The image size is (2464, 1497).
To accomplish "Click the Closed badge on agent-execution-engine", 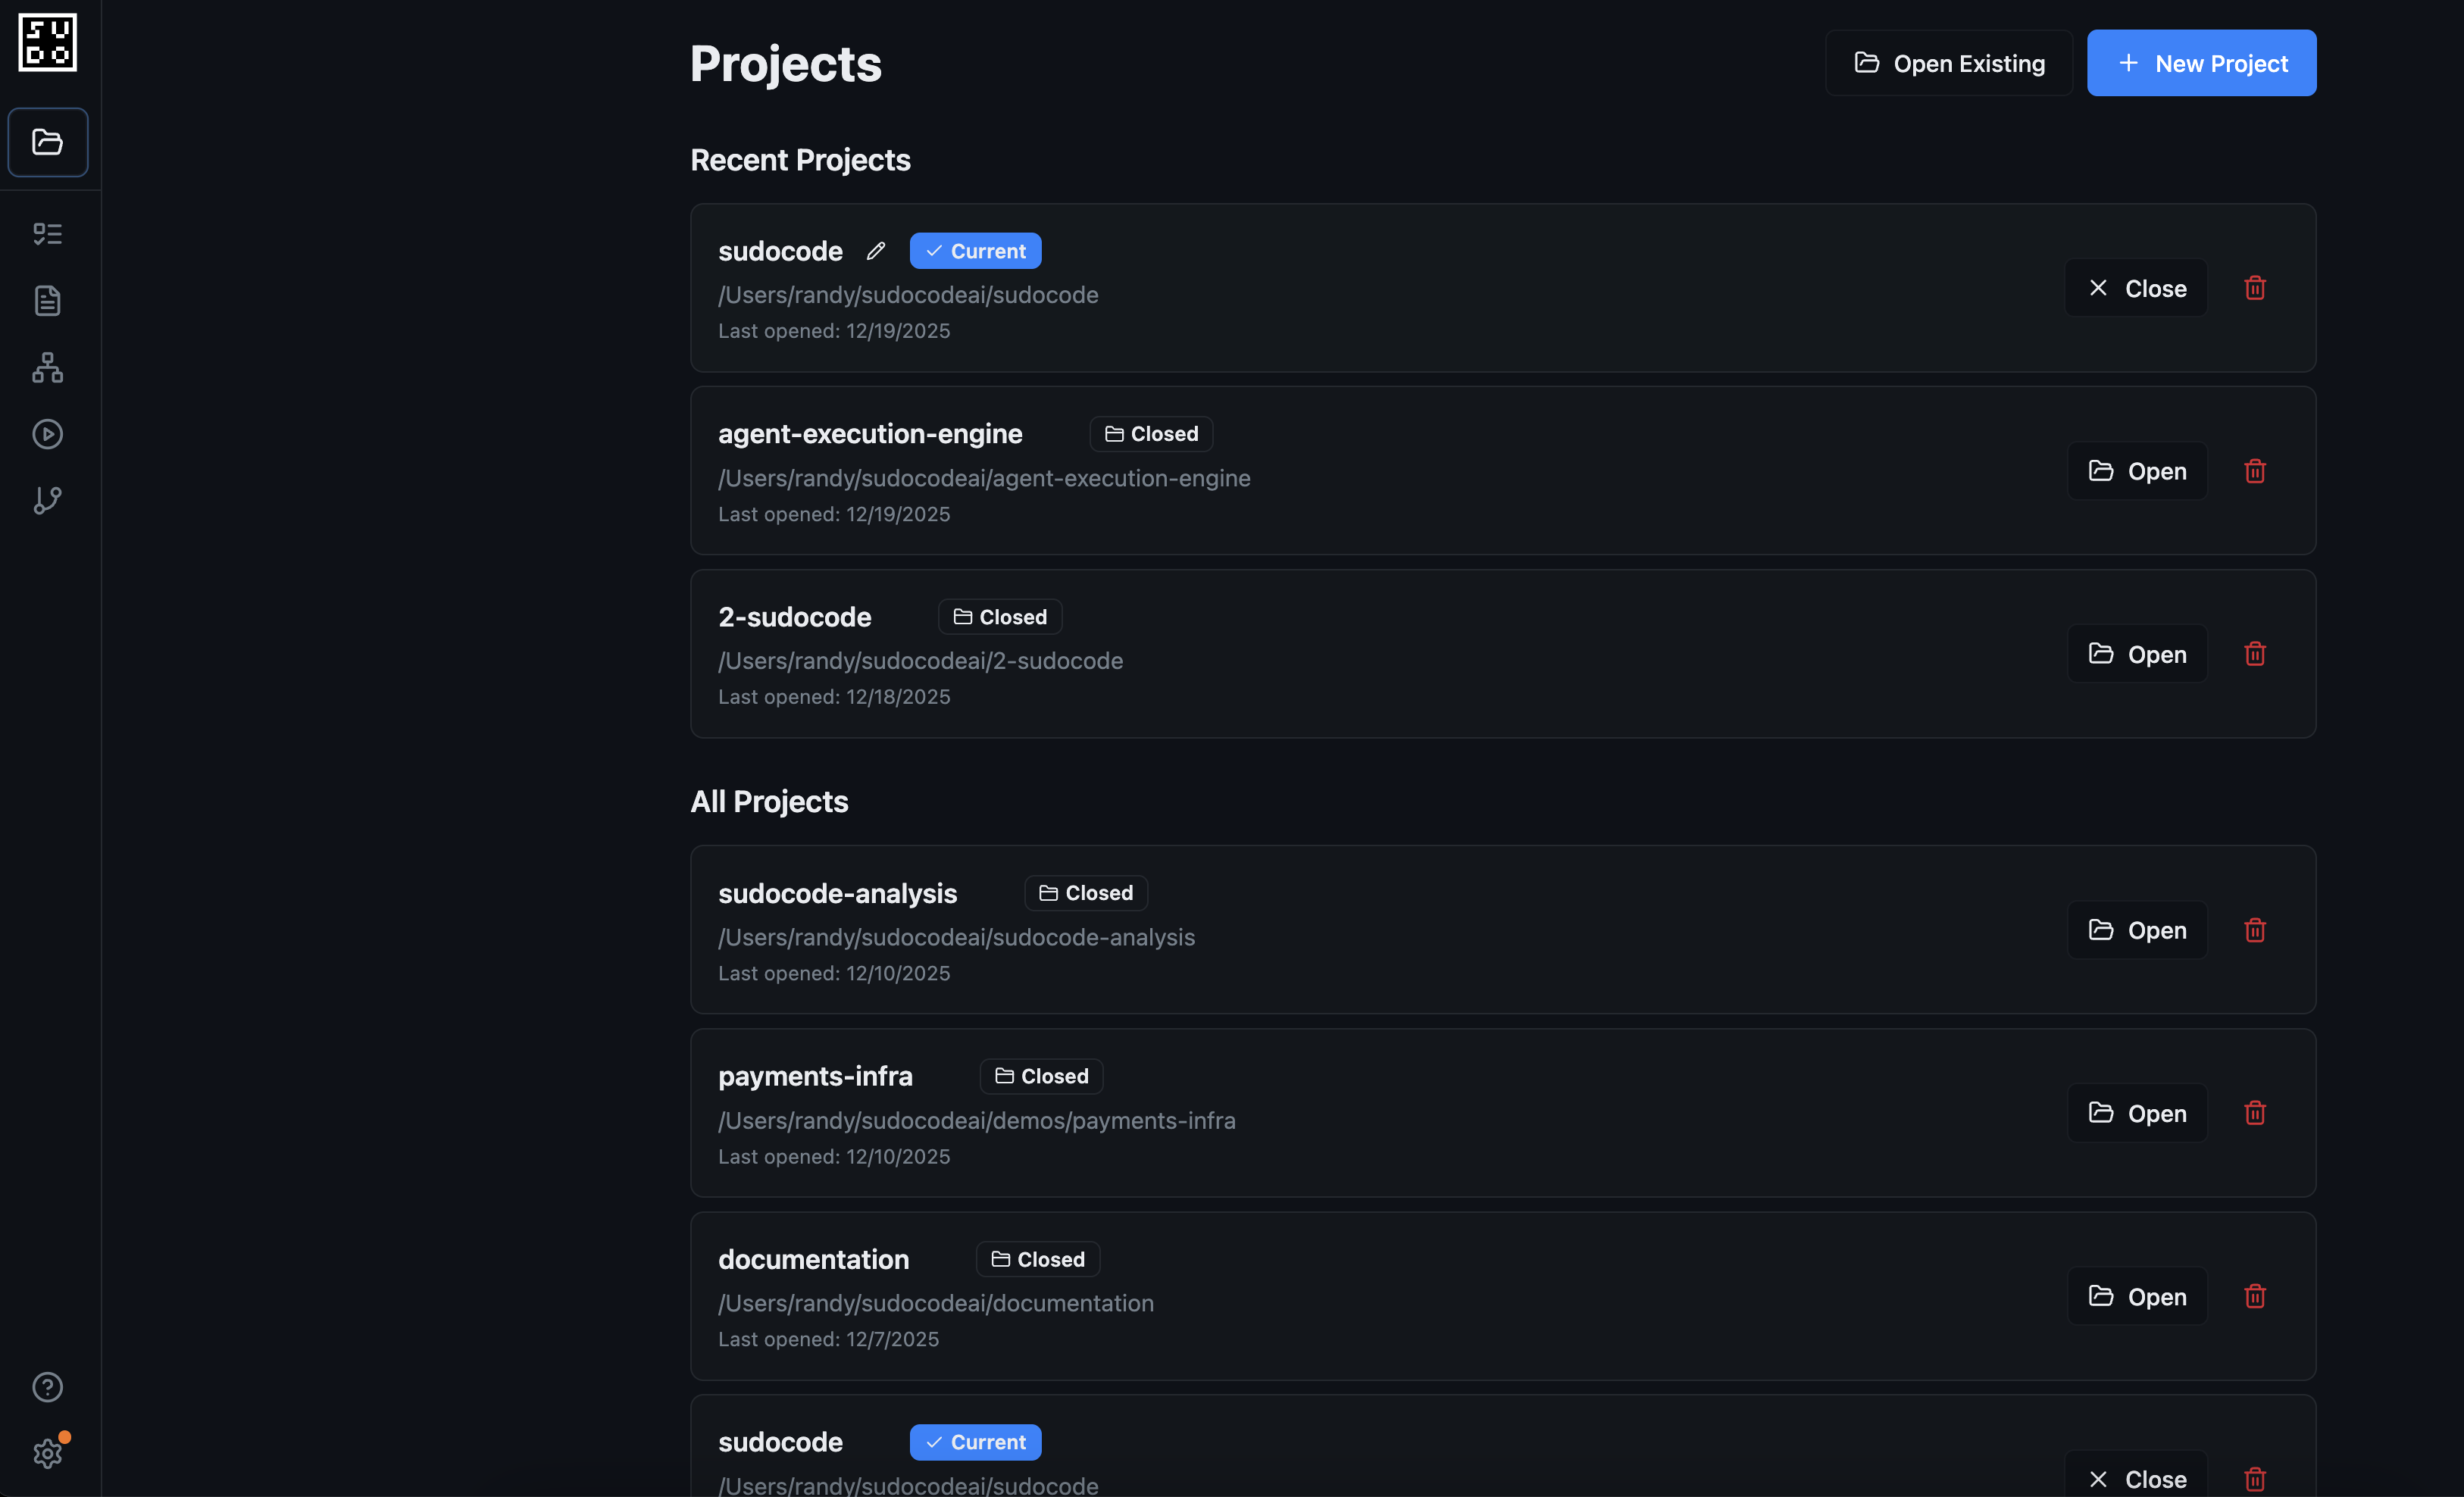I will point(1151,433).
